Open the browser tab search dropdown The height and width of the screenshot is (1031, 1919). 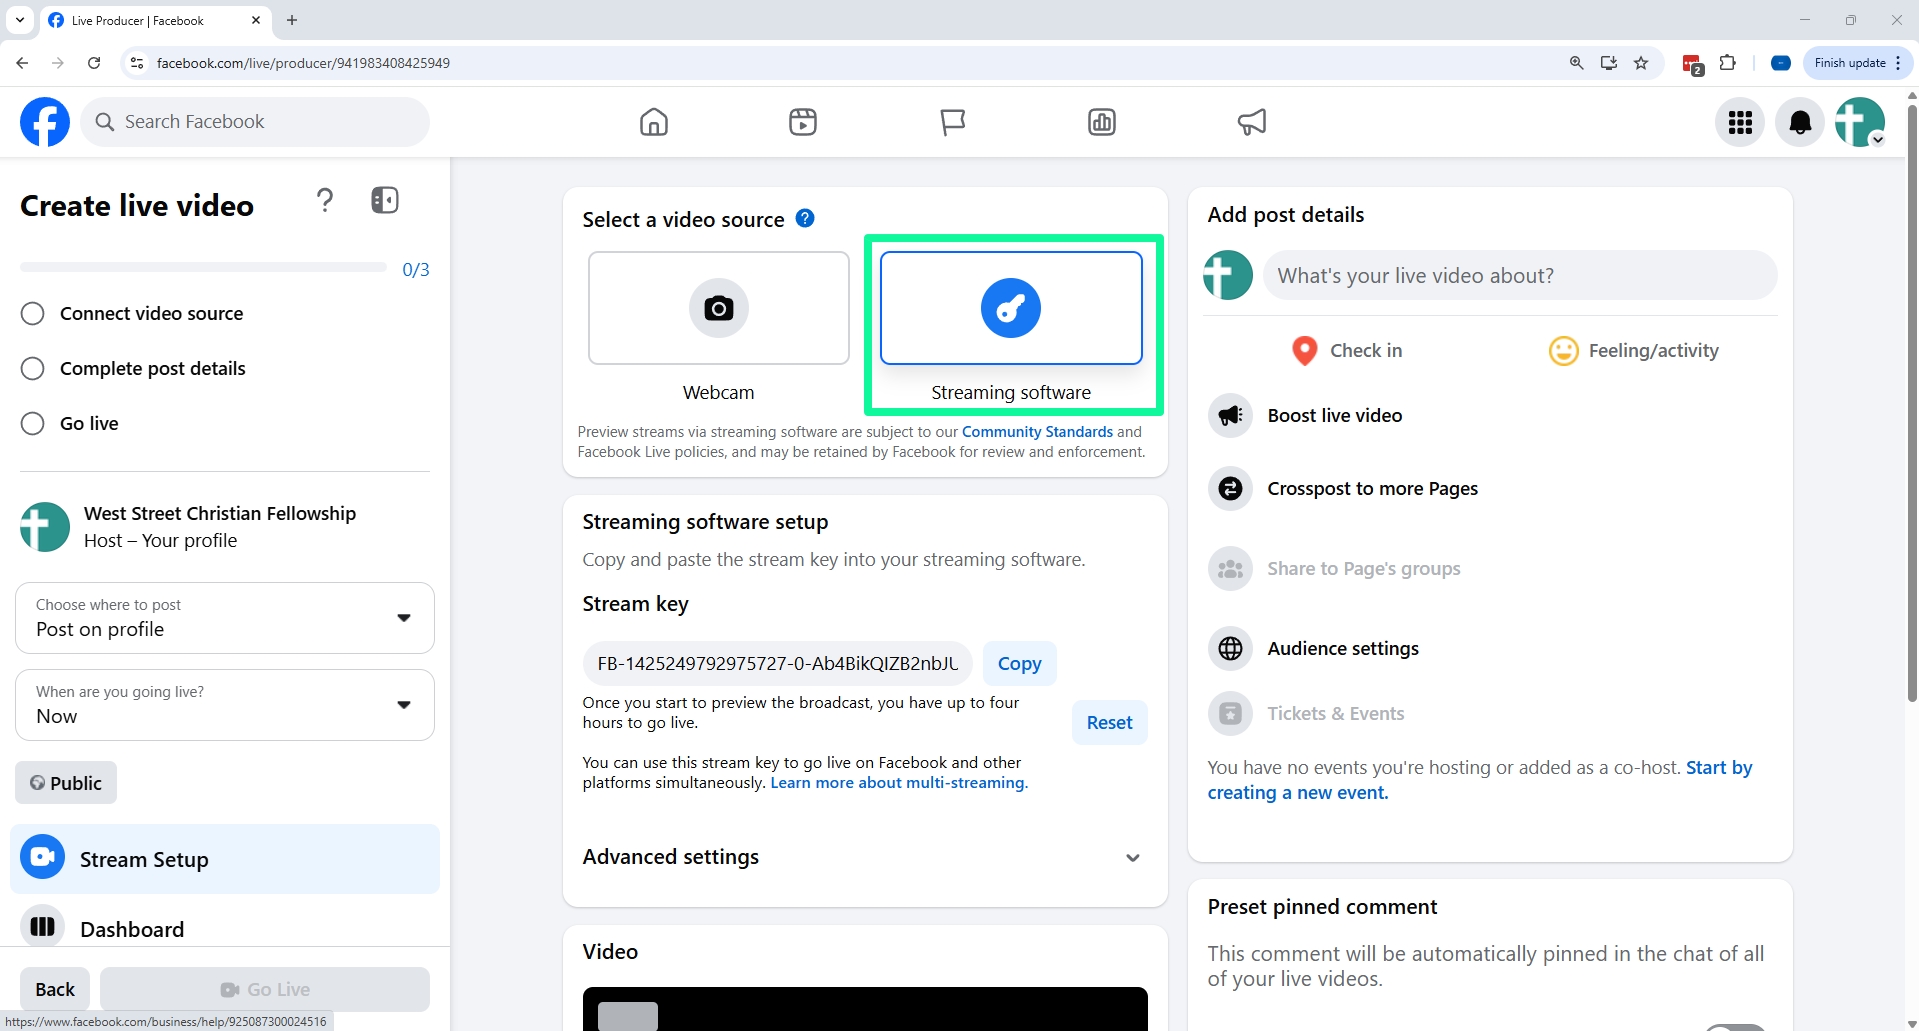19,20
